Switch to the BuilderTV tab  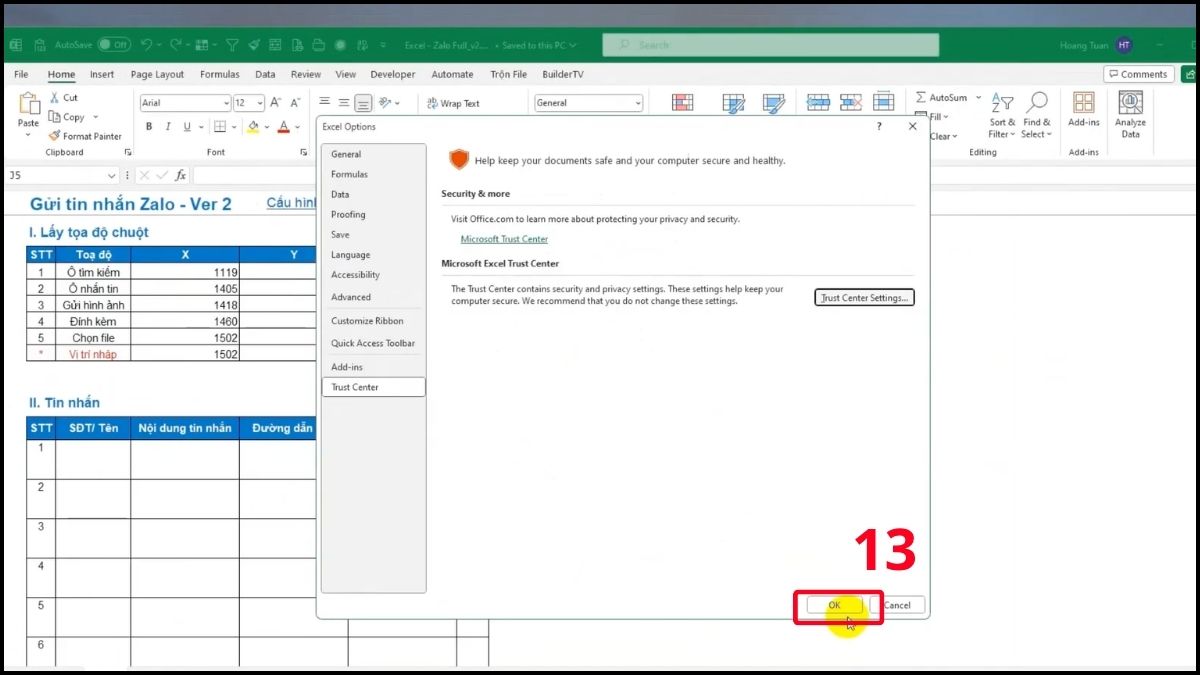click(x=563, y=74)
